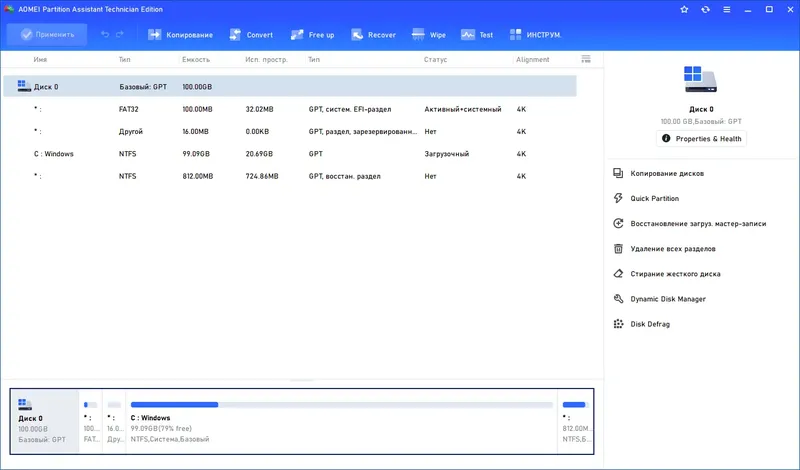Image resolution: width=800 pixels, height=470 pixels.
Task: Select the FAT 100MB block in disk map
Action: (x=91, y=421)
